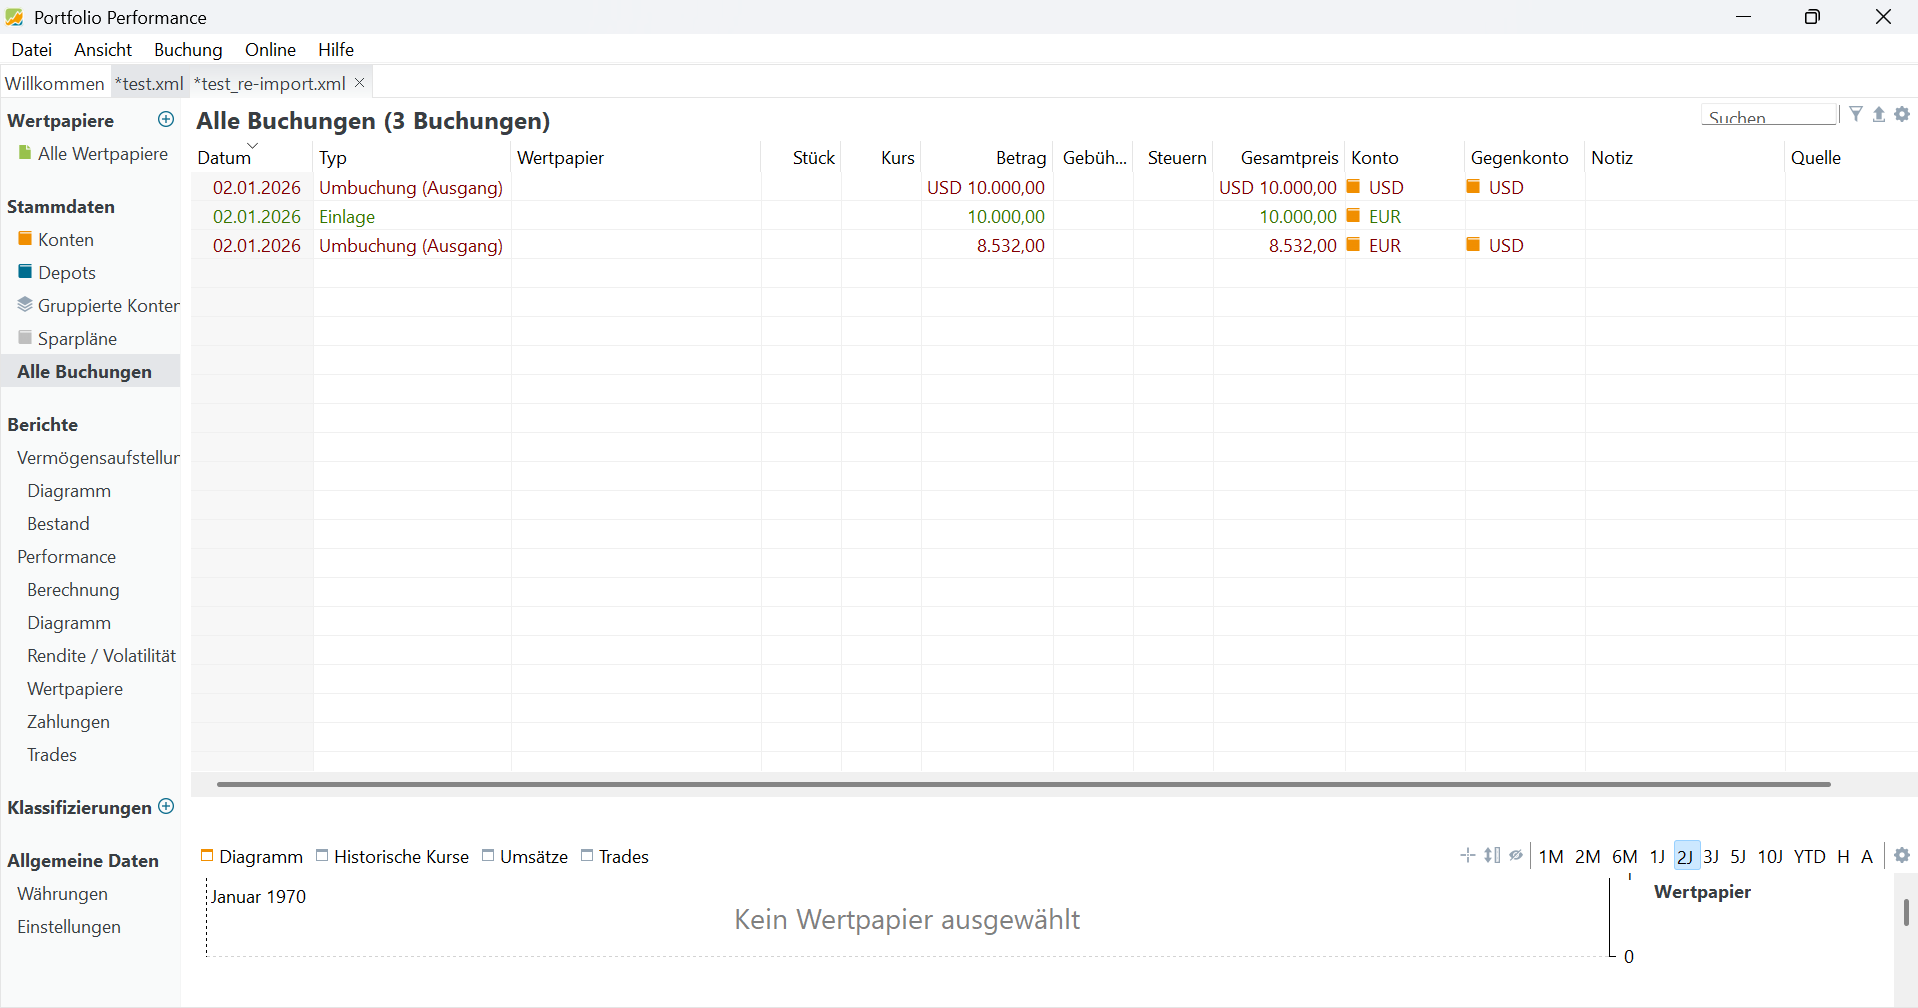Switch to the Umsätze pane tab
Screen dimensions: 1918x1008
click(533, 857)
